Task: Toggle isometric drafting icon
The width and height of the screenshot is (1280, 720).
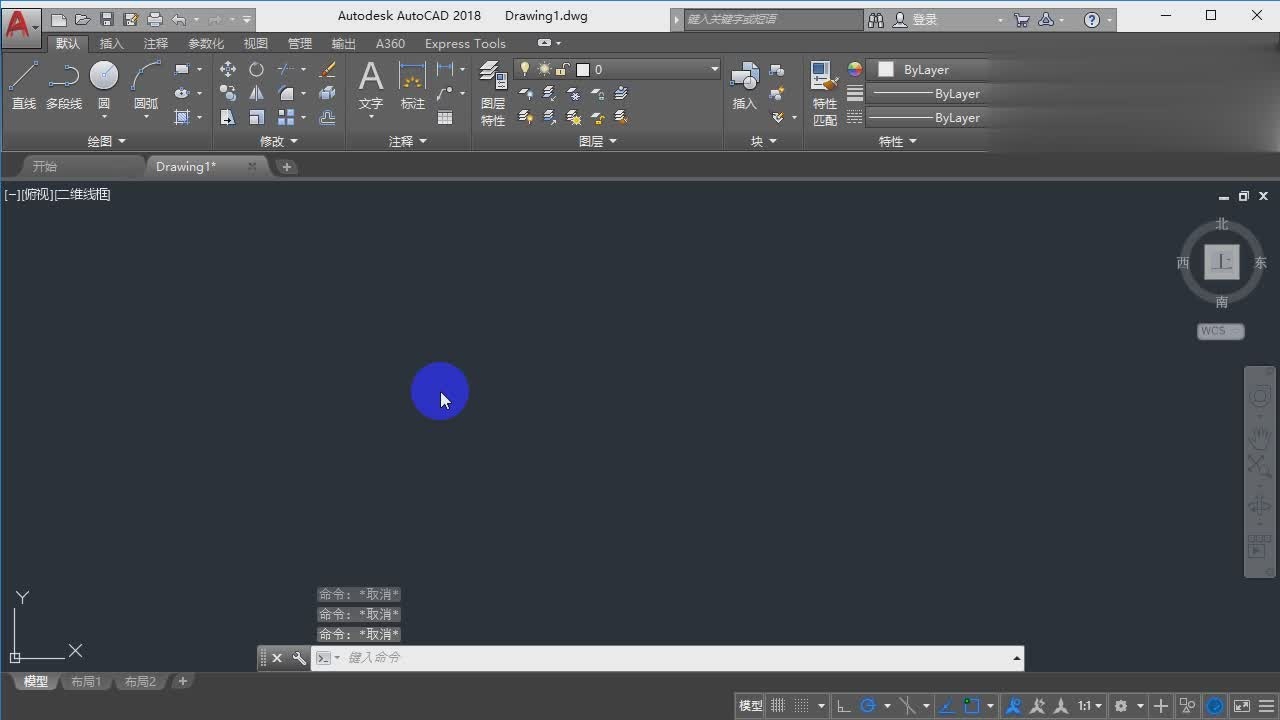Action: coord(909,706)
